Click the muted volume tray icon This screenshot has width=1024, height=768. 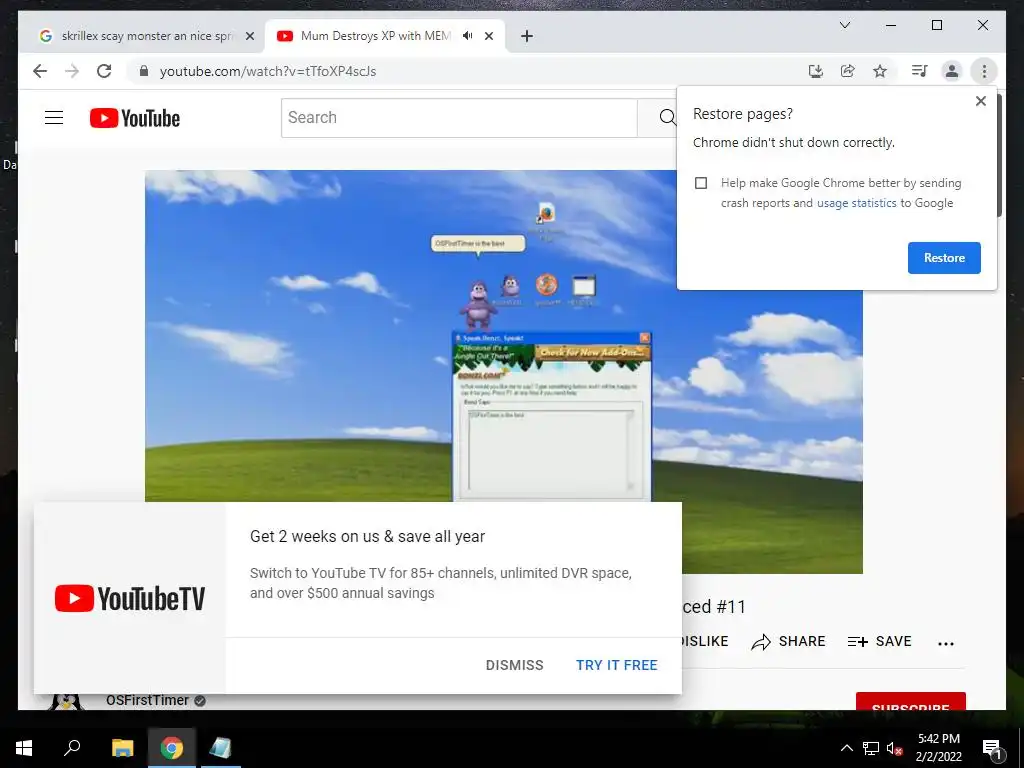[x=894, y=748]
